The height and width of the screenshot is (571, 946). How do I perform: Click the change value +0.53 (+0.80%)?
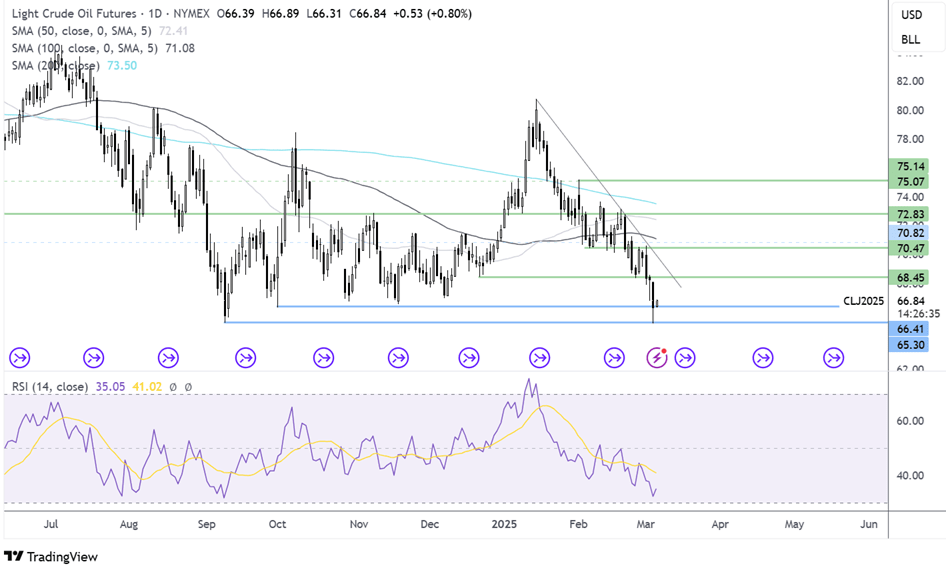click(x=432, y=13)
